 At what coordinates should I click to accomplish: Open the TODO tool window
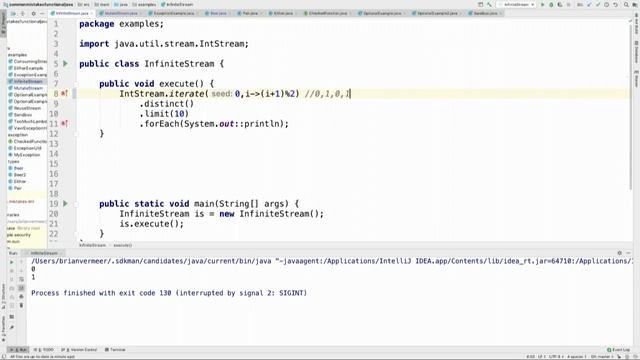[x=44, y=350]
